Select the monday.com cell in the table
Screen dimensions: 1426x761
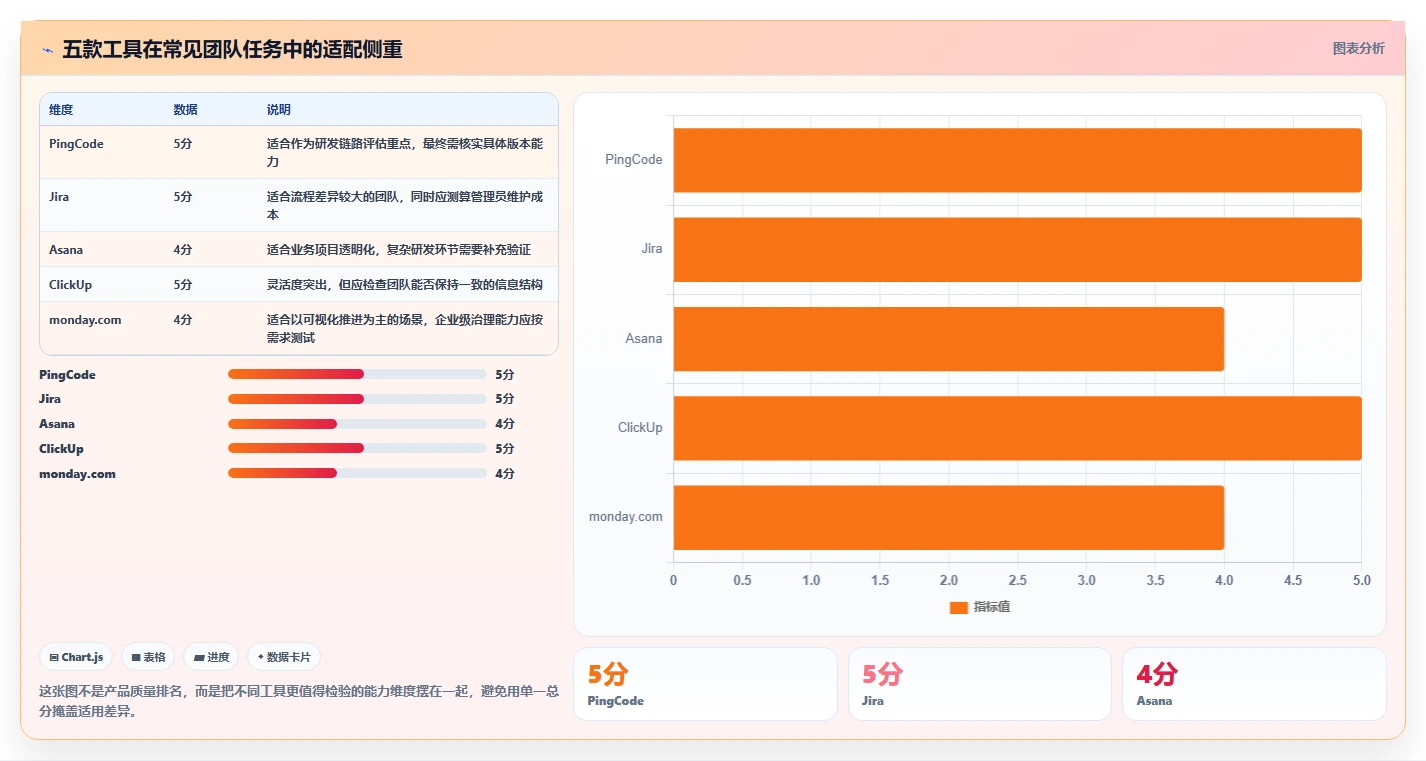[85, 320]
